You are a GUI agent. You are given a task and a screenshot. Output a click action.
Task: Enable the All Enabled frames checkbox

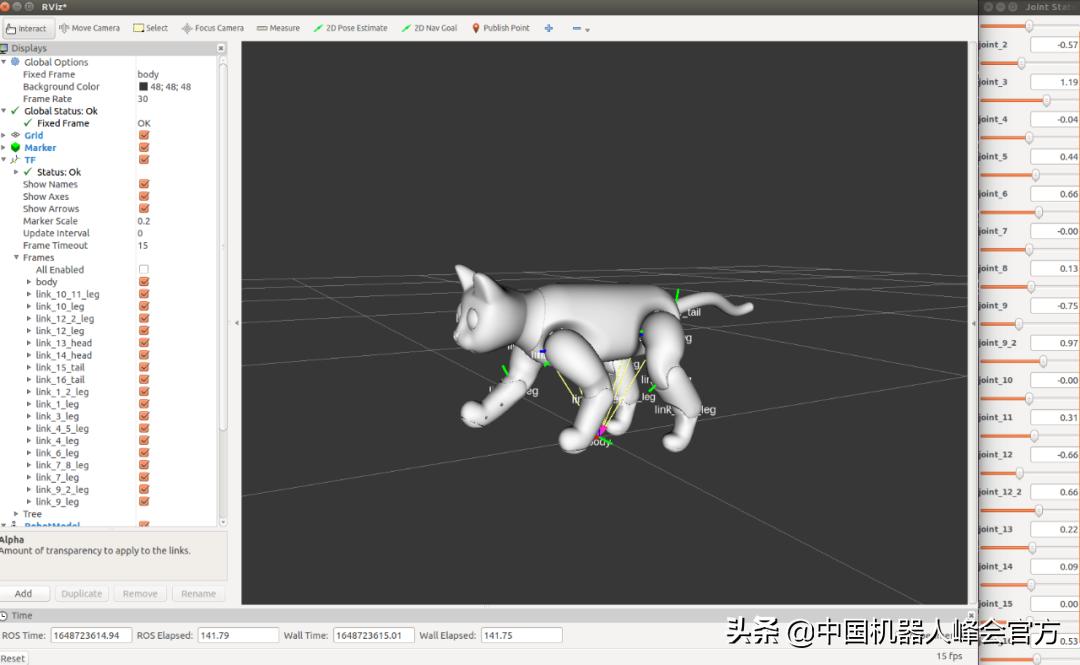point(143,269)
